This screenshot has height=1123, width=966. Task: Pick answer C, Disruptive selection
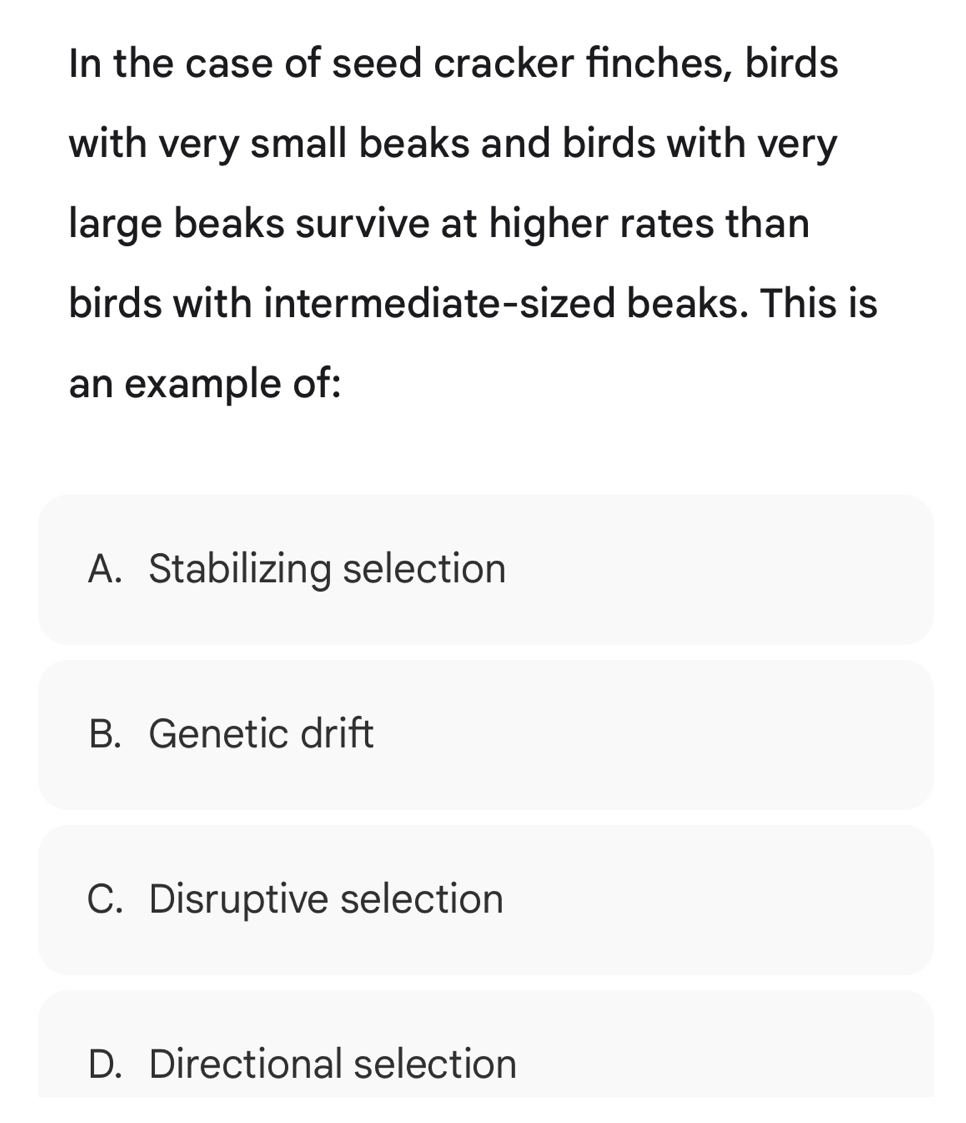point(485,900)
